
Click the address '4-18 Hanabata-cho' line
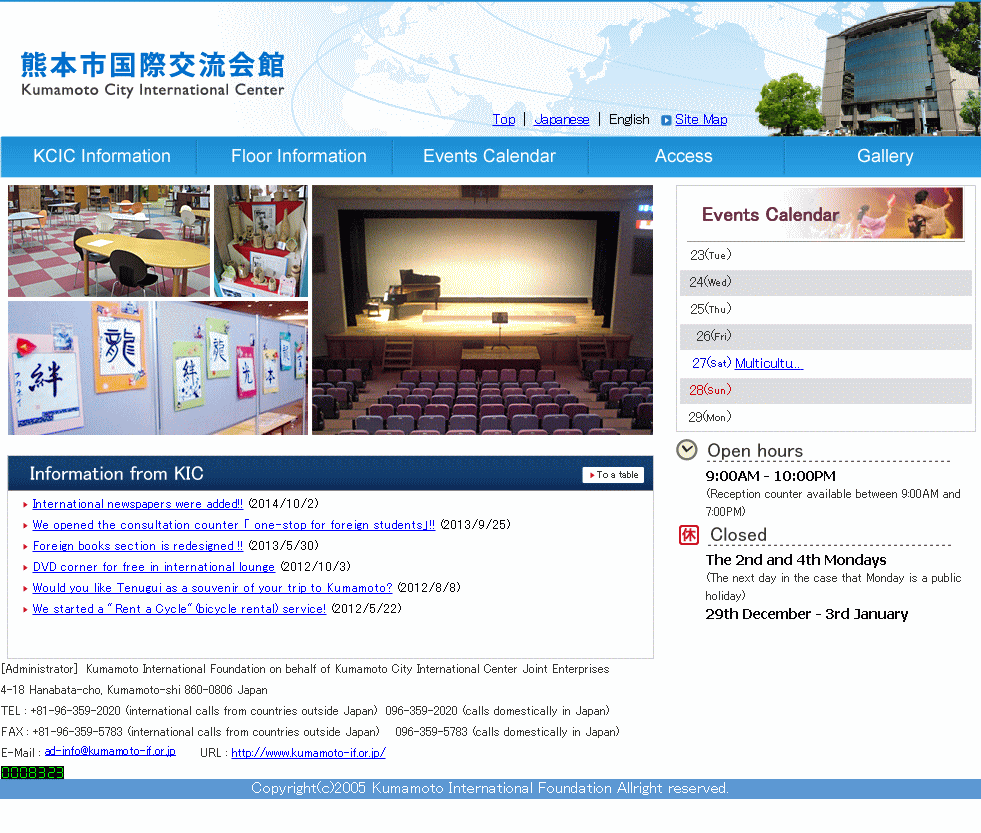coord(134,690)
